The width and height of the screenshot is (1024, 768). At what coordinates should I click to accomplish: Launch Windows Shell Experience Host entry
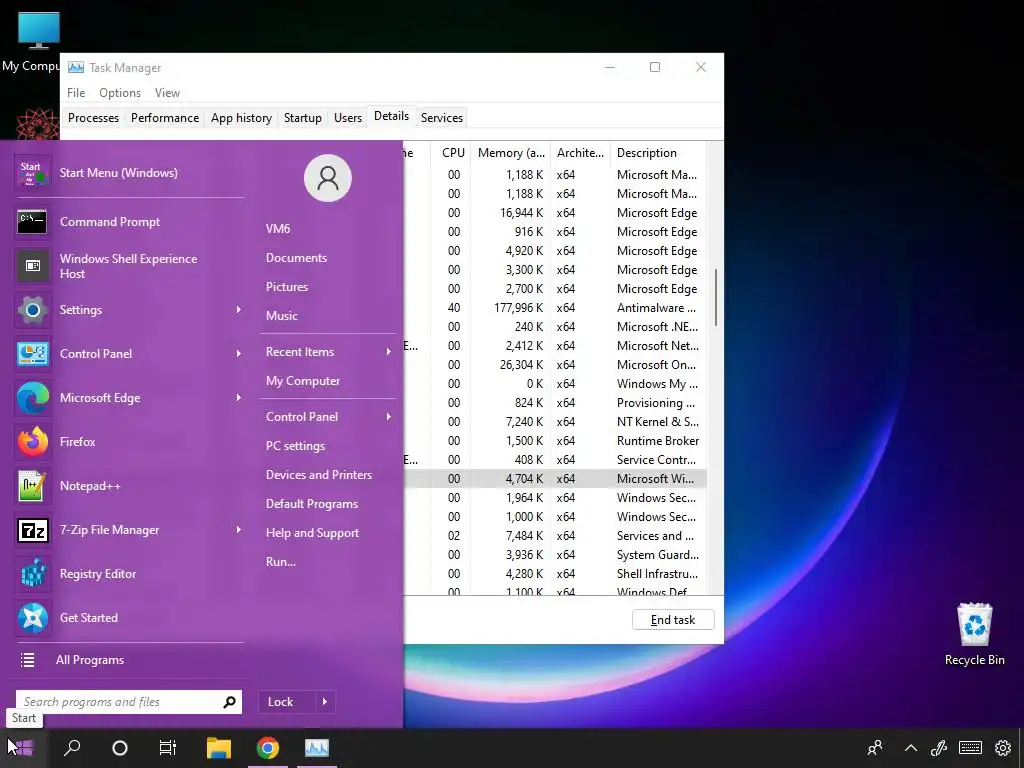tap(129, 266)
